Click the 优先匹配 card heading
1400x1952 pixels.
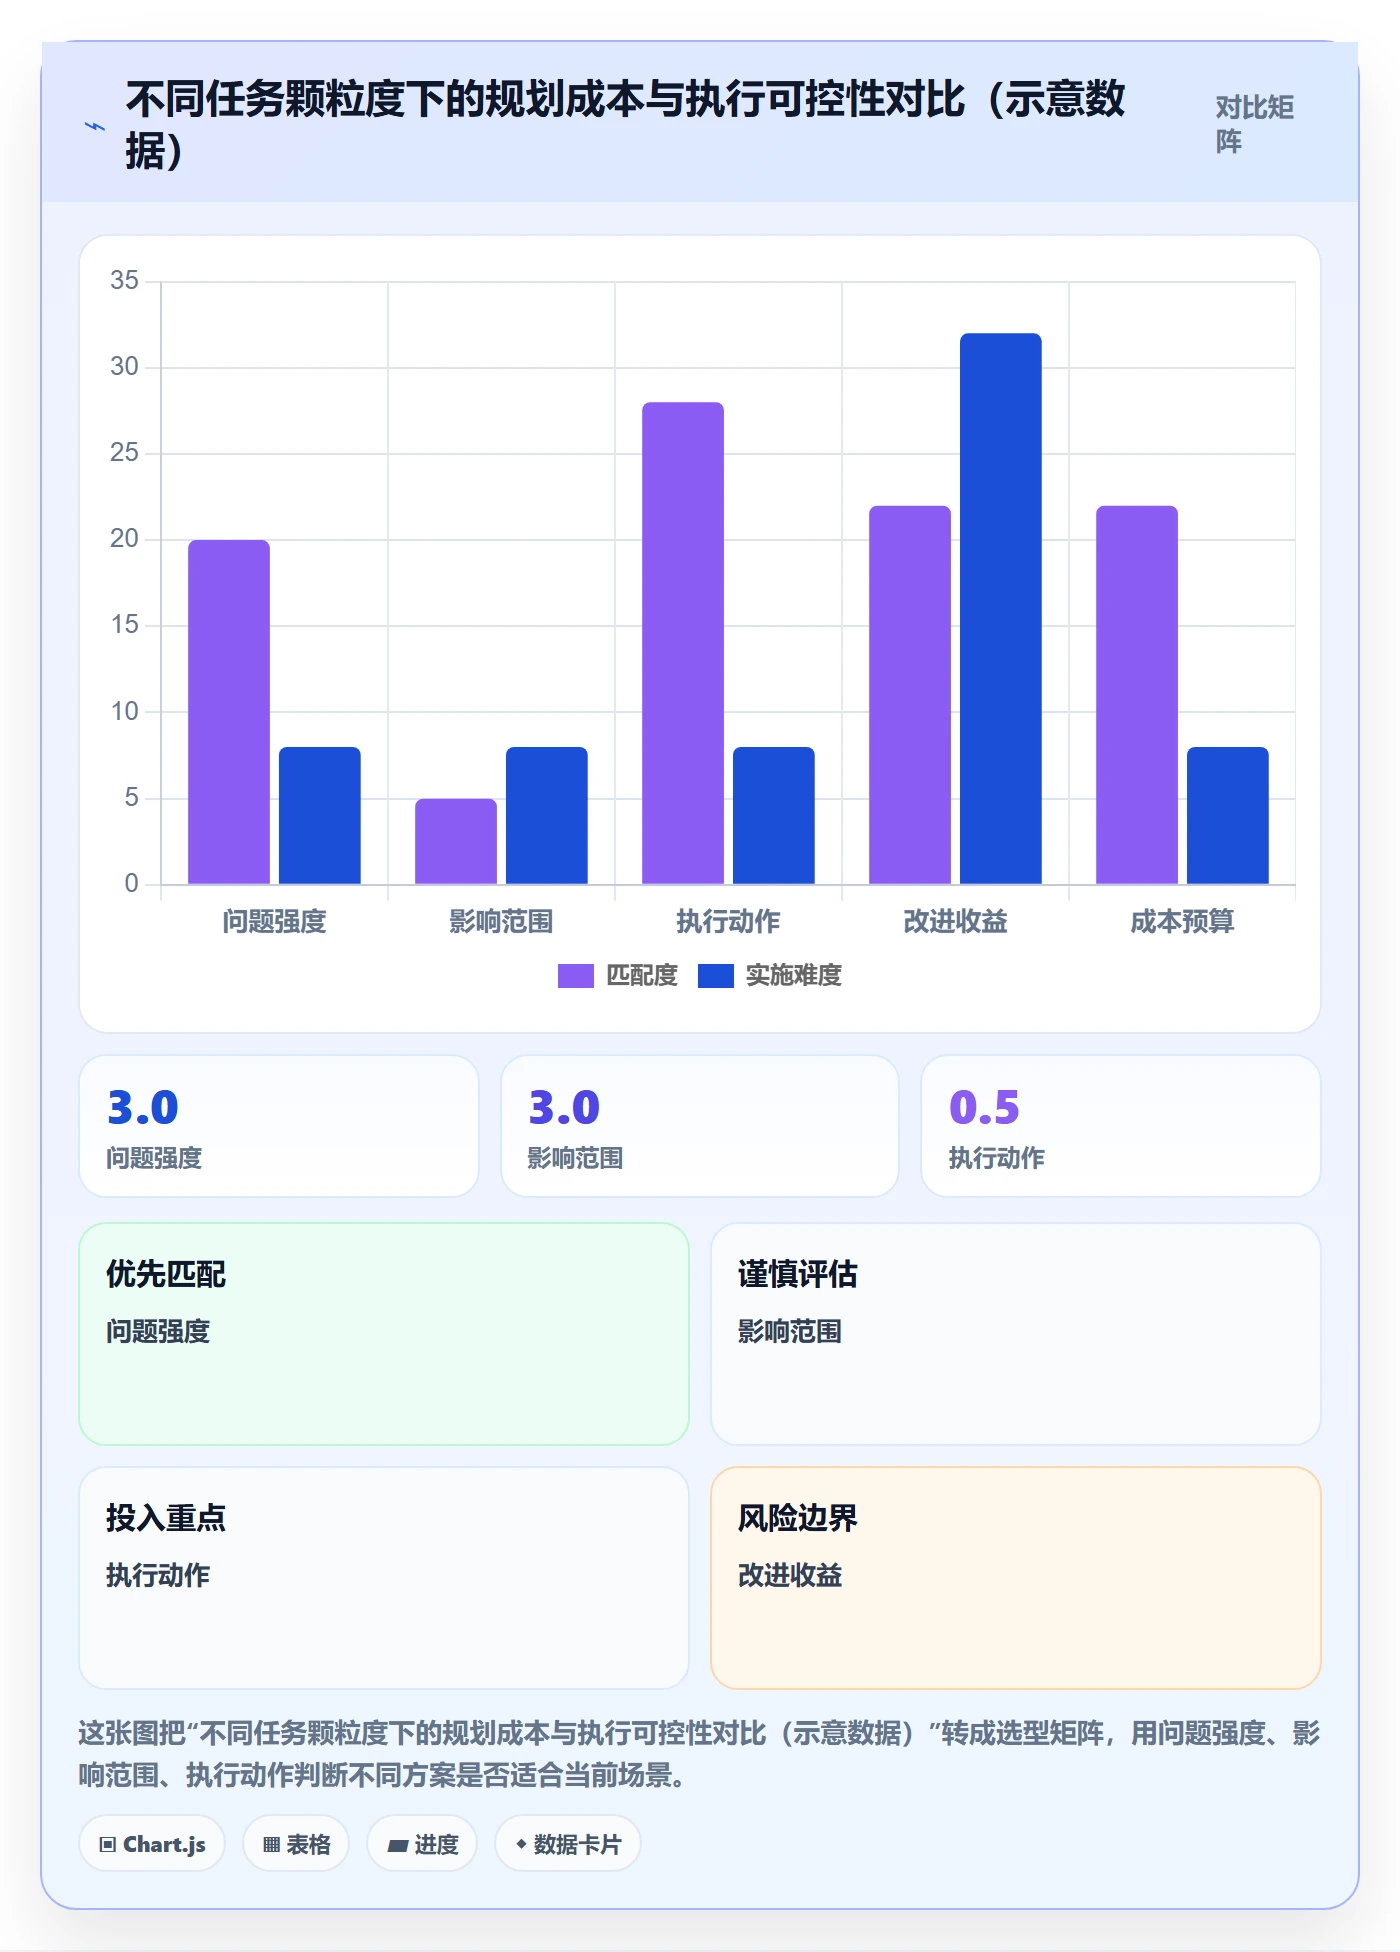(166, 1274)
